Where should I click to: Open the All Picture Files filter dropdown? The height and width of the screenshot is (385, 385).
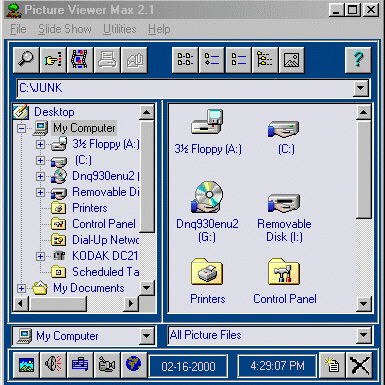coord(364,335)
